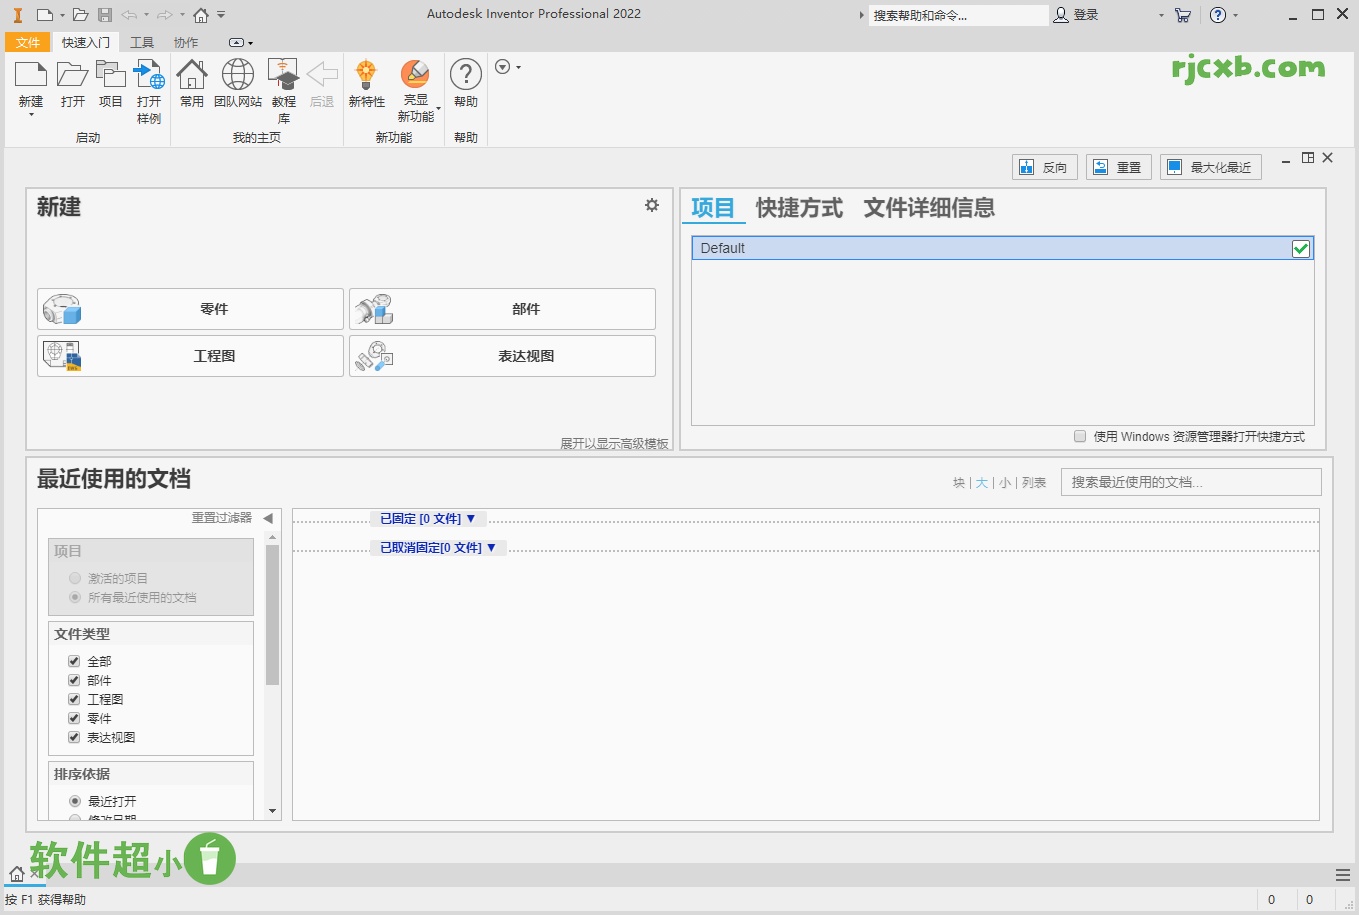Expand the 已取消固定[0 文件] section
The width and height of the screenshot is (1359, 915).
[x=437, y=547]
